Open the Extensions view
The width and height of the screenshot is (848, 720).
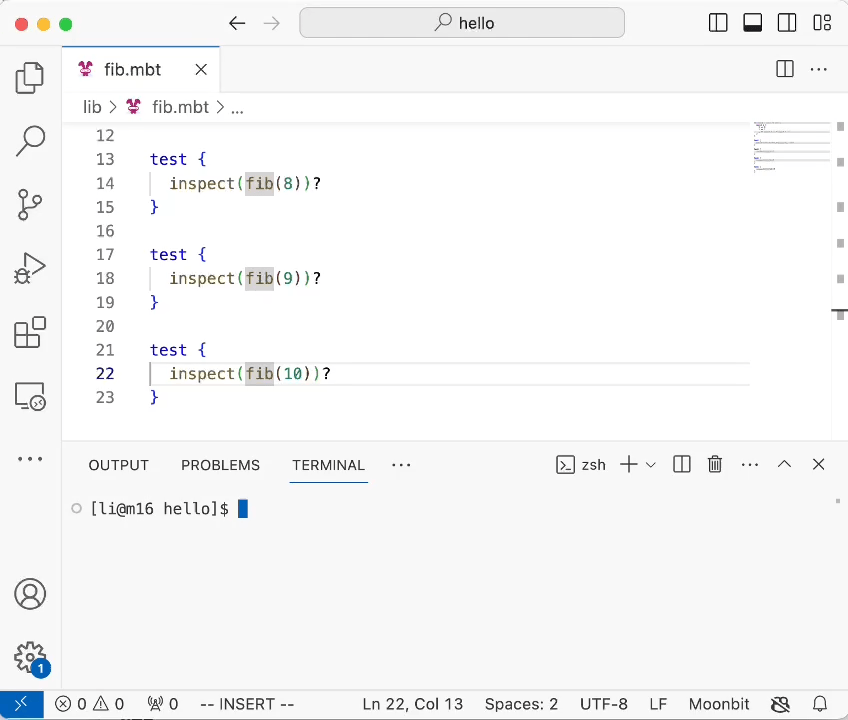(30, 330)
